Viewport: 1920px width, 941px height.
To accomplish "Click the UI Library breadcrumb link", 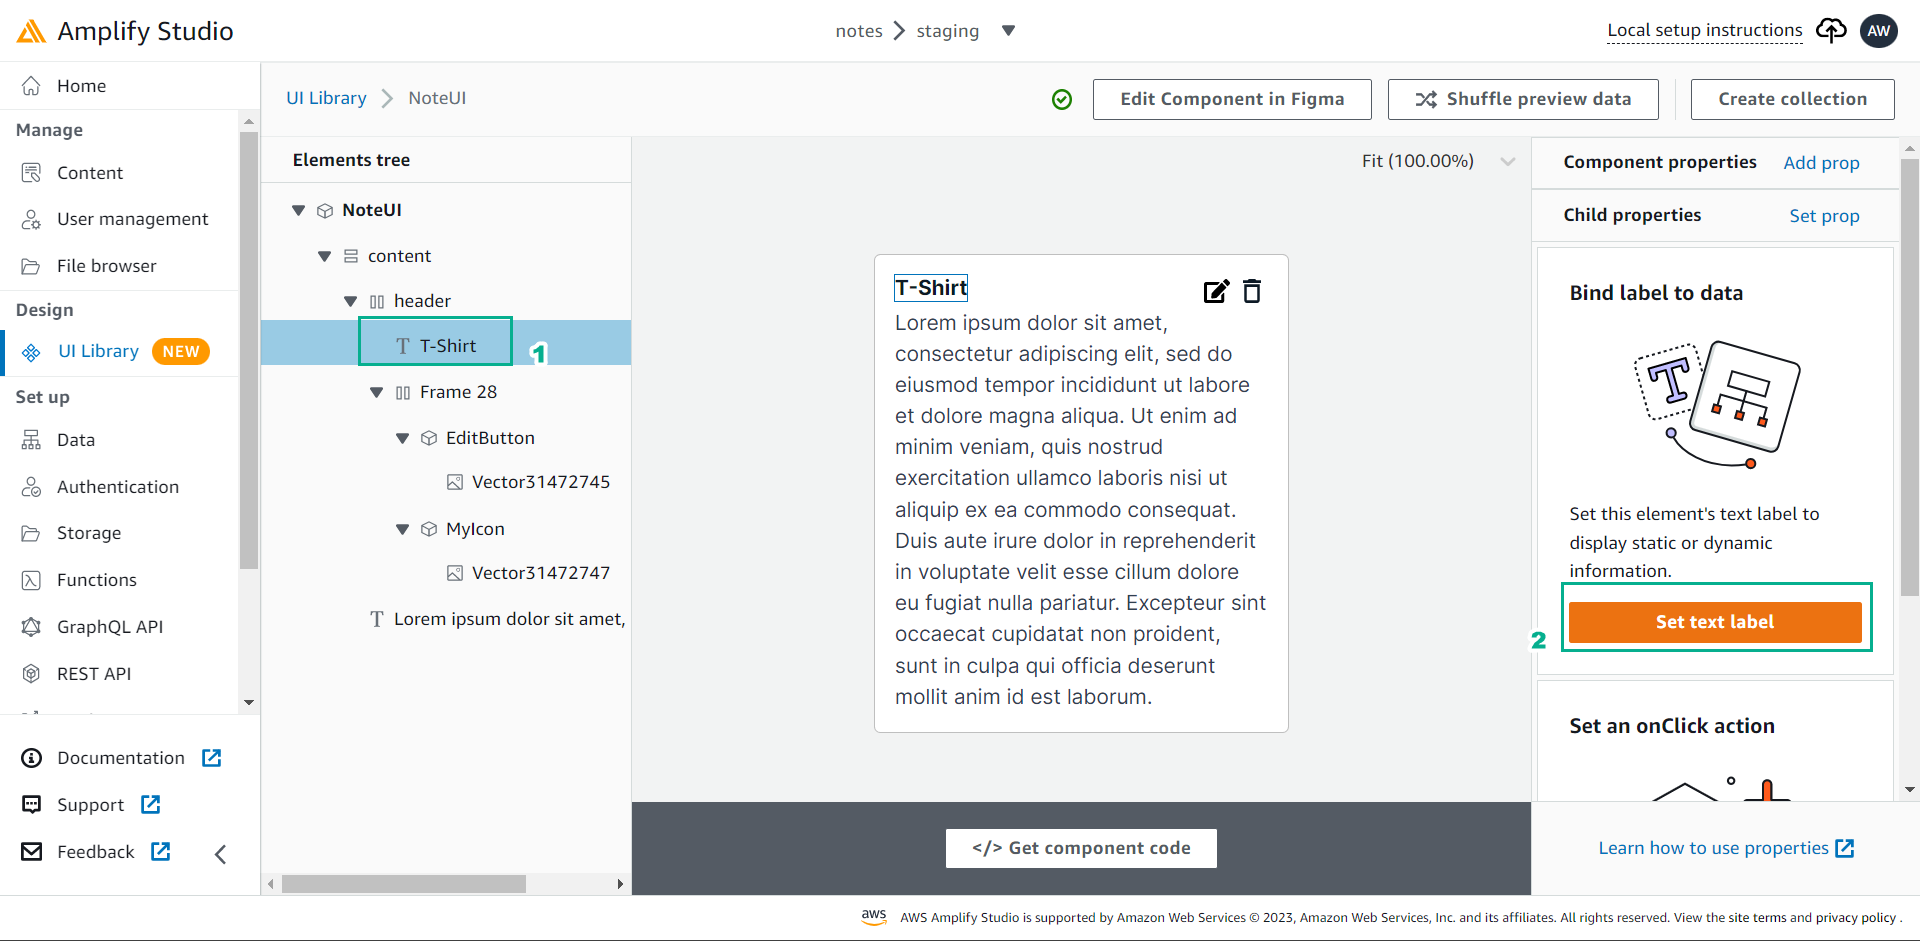I will 326,98.
